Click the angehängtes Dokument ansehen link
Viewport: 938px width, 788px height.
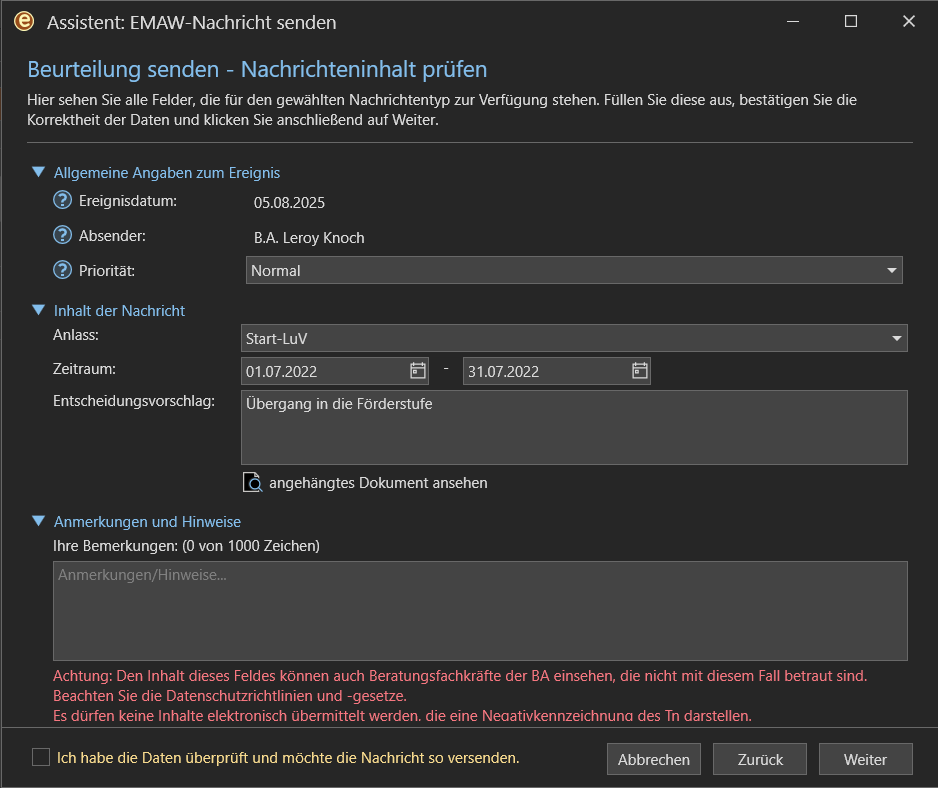pyautogui.click(x=378, y=483)
